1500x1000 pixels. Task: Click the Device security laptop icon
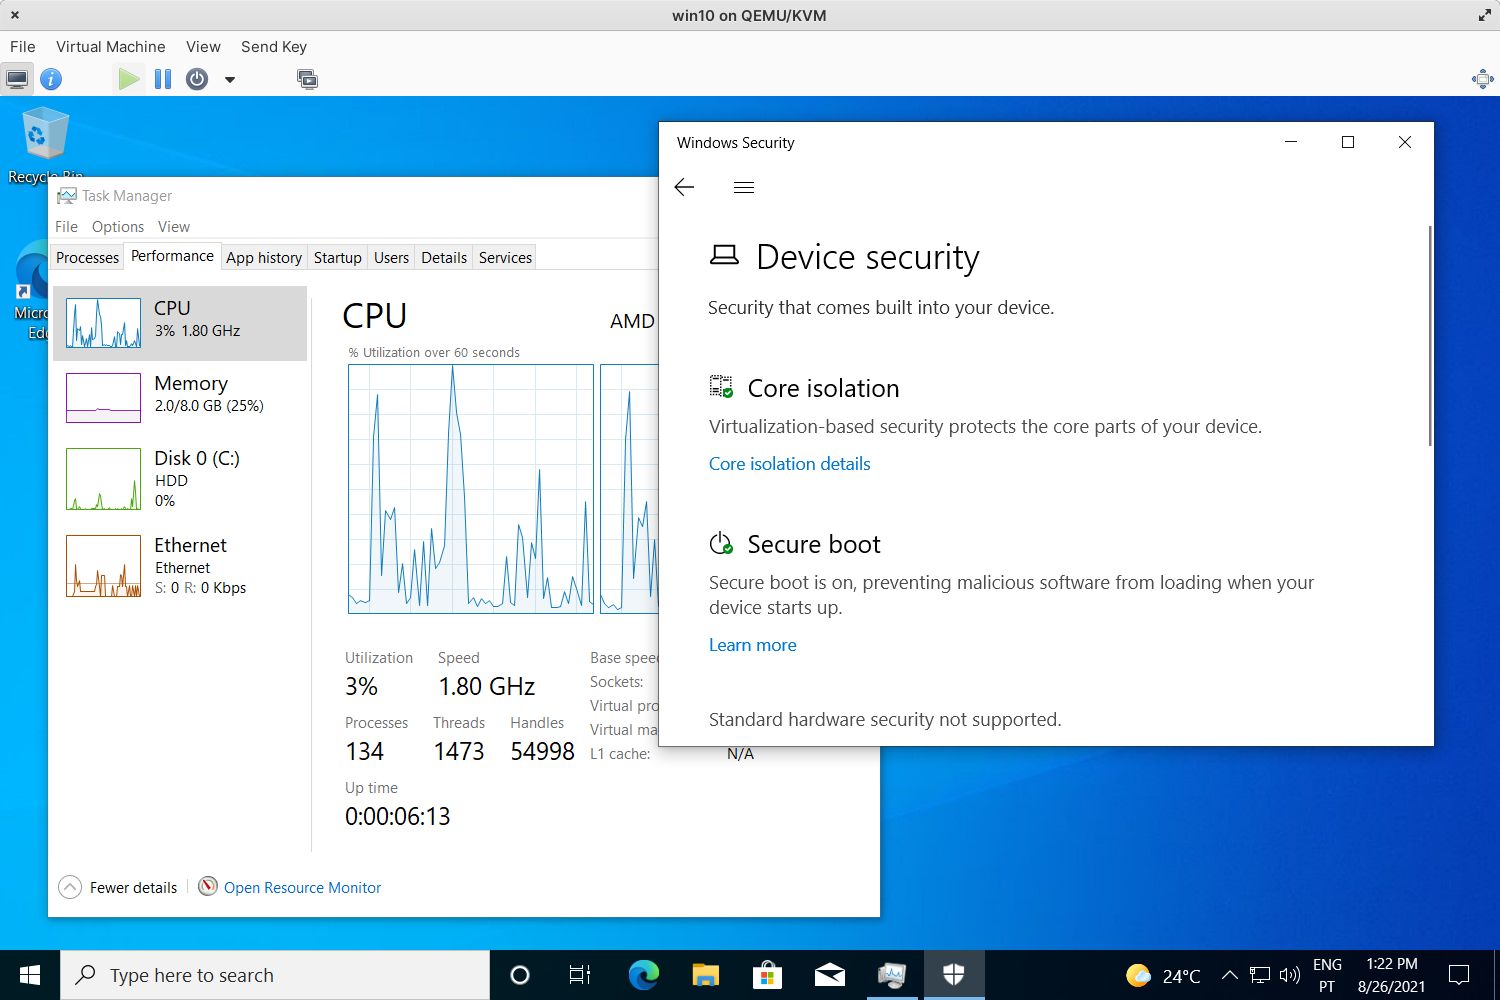tap(724, 256)
